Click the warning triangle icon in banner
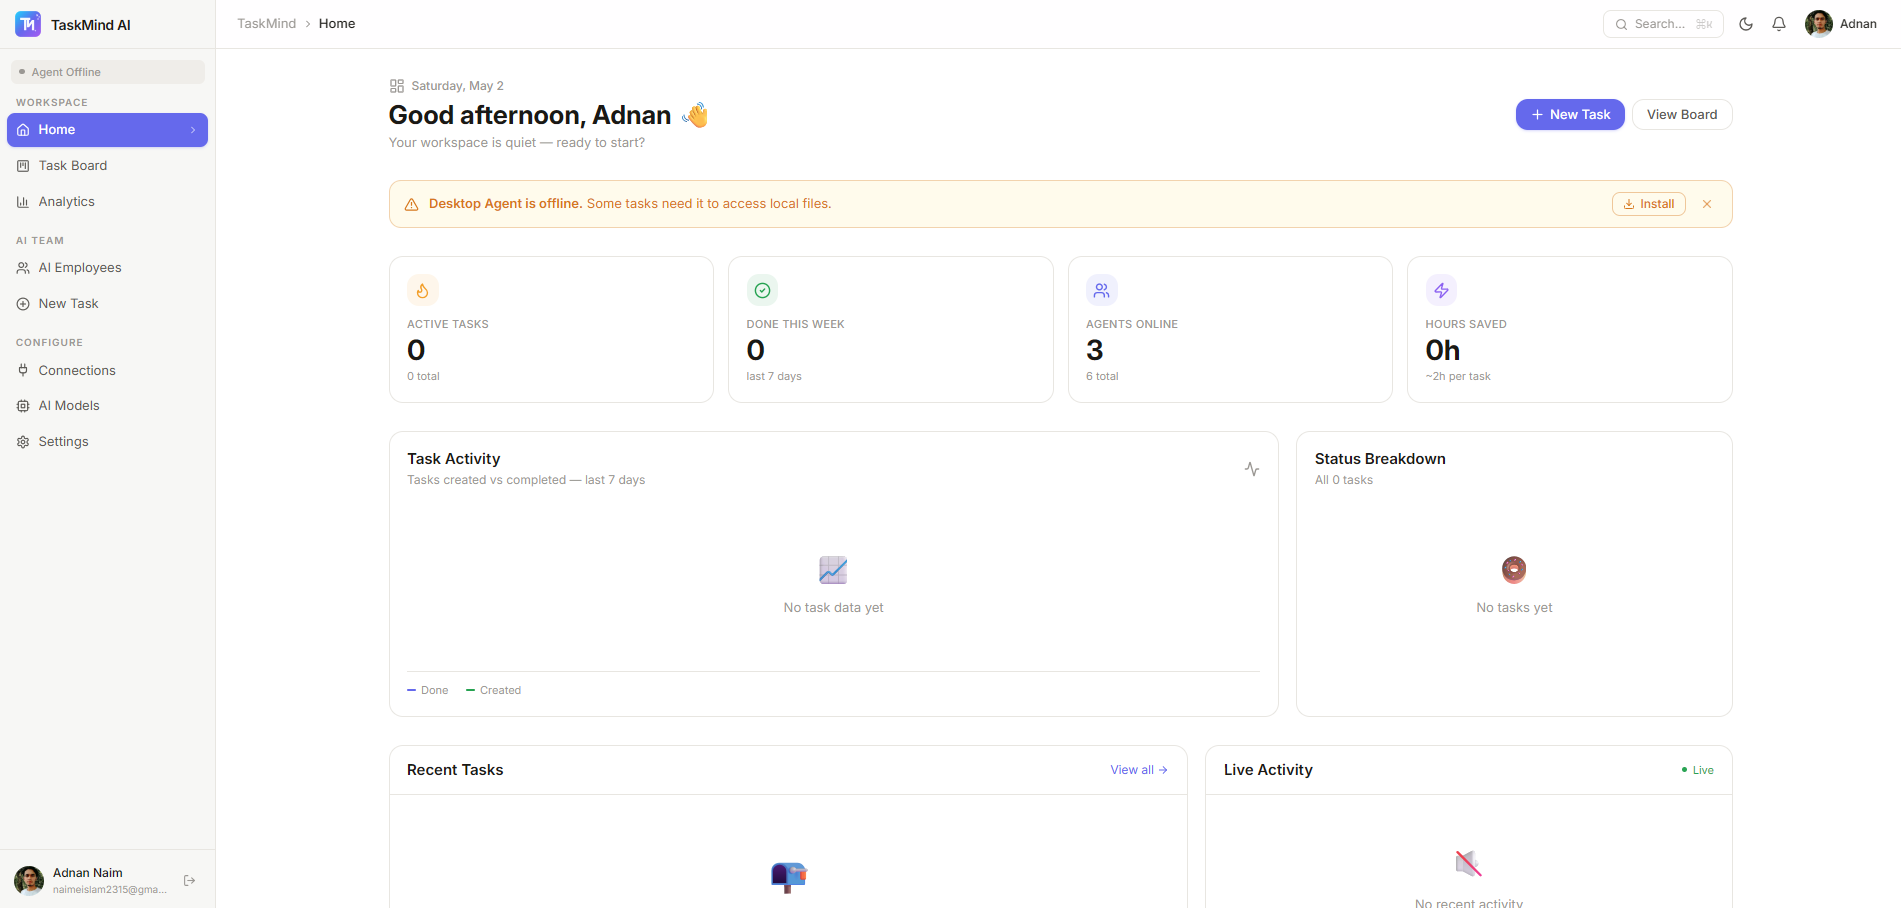Image resolution: width=1901 pixels, height=908 pixels. coord(411,204)
